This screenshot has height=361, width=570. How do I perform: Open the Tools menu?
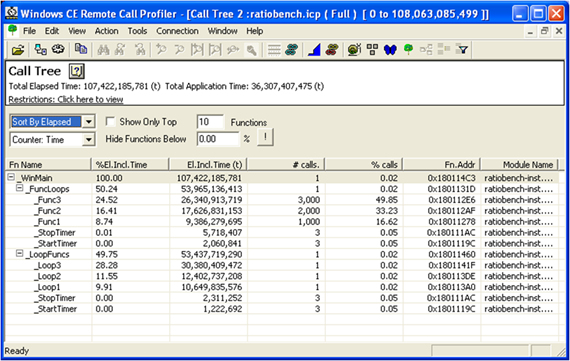(x=137, y=31)
